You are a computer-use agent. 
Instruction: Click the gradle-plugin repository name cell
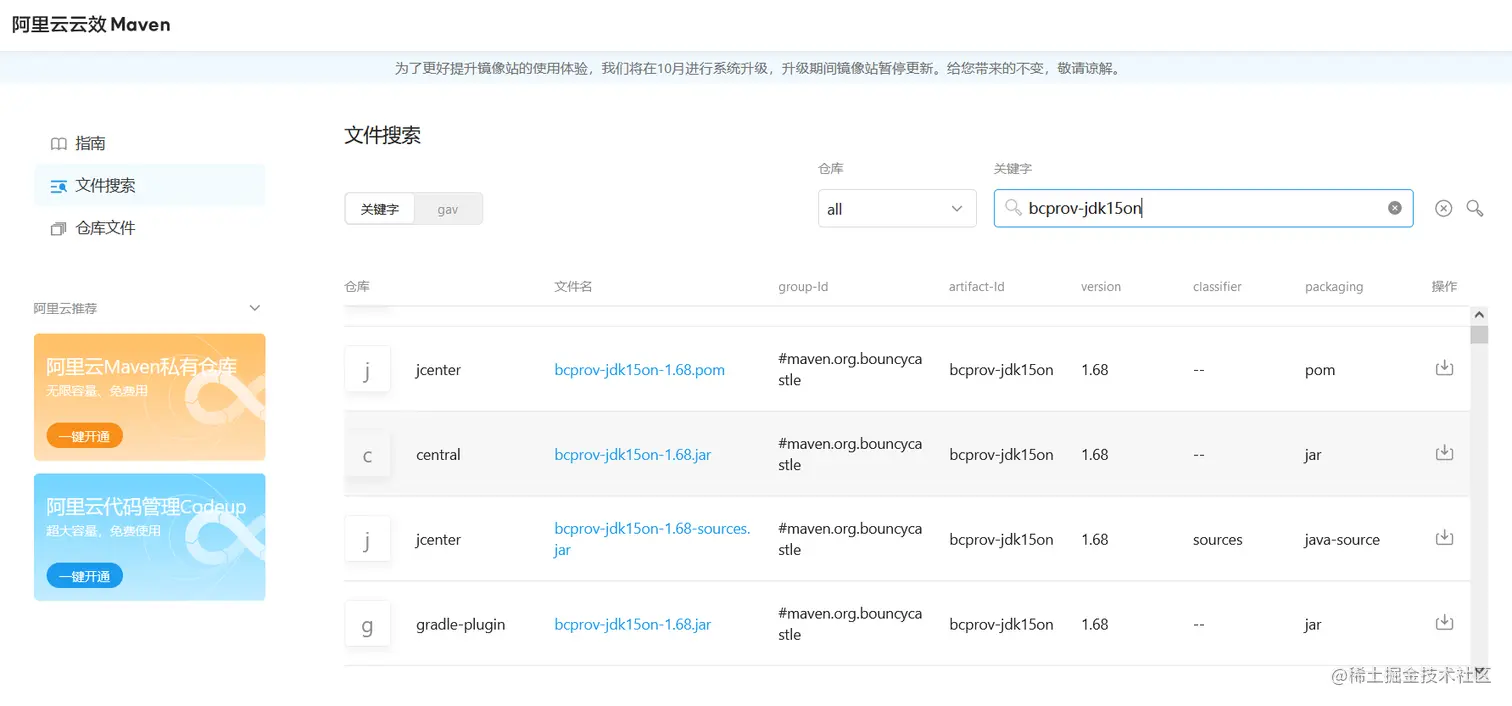[461, 625]
